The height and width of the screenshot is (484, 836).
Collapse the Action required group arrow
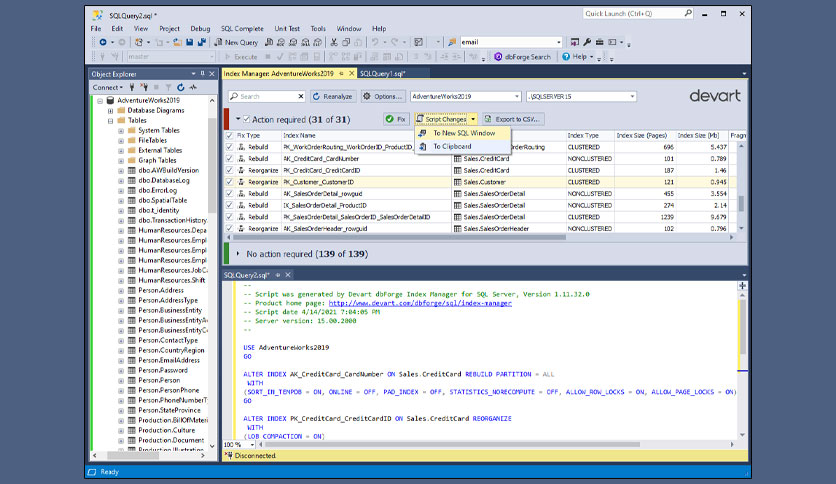tap(238, 119)
